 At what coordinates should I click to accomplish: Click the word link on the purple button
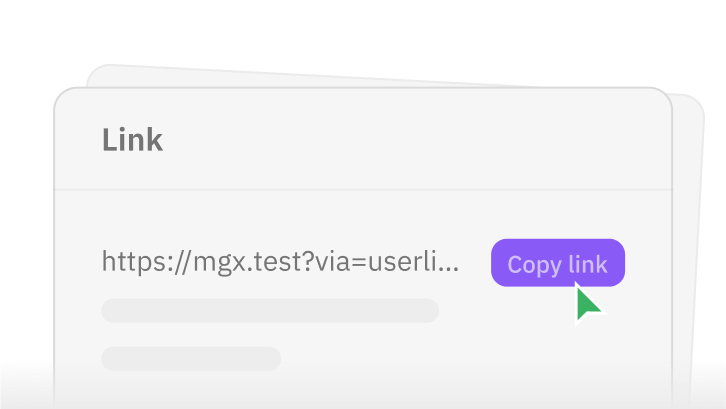(588, 264)
